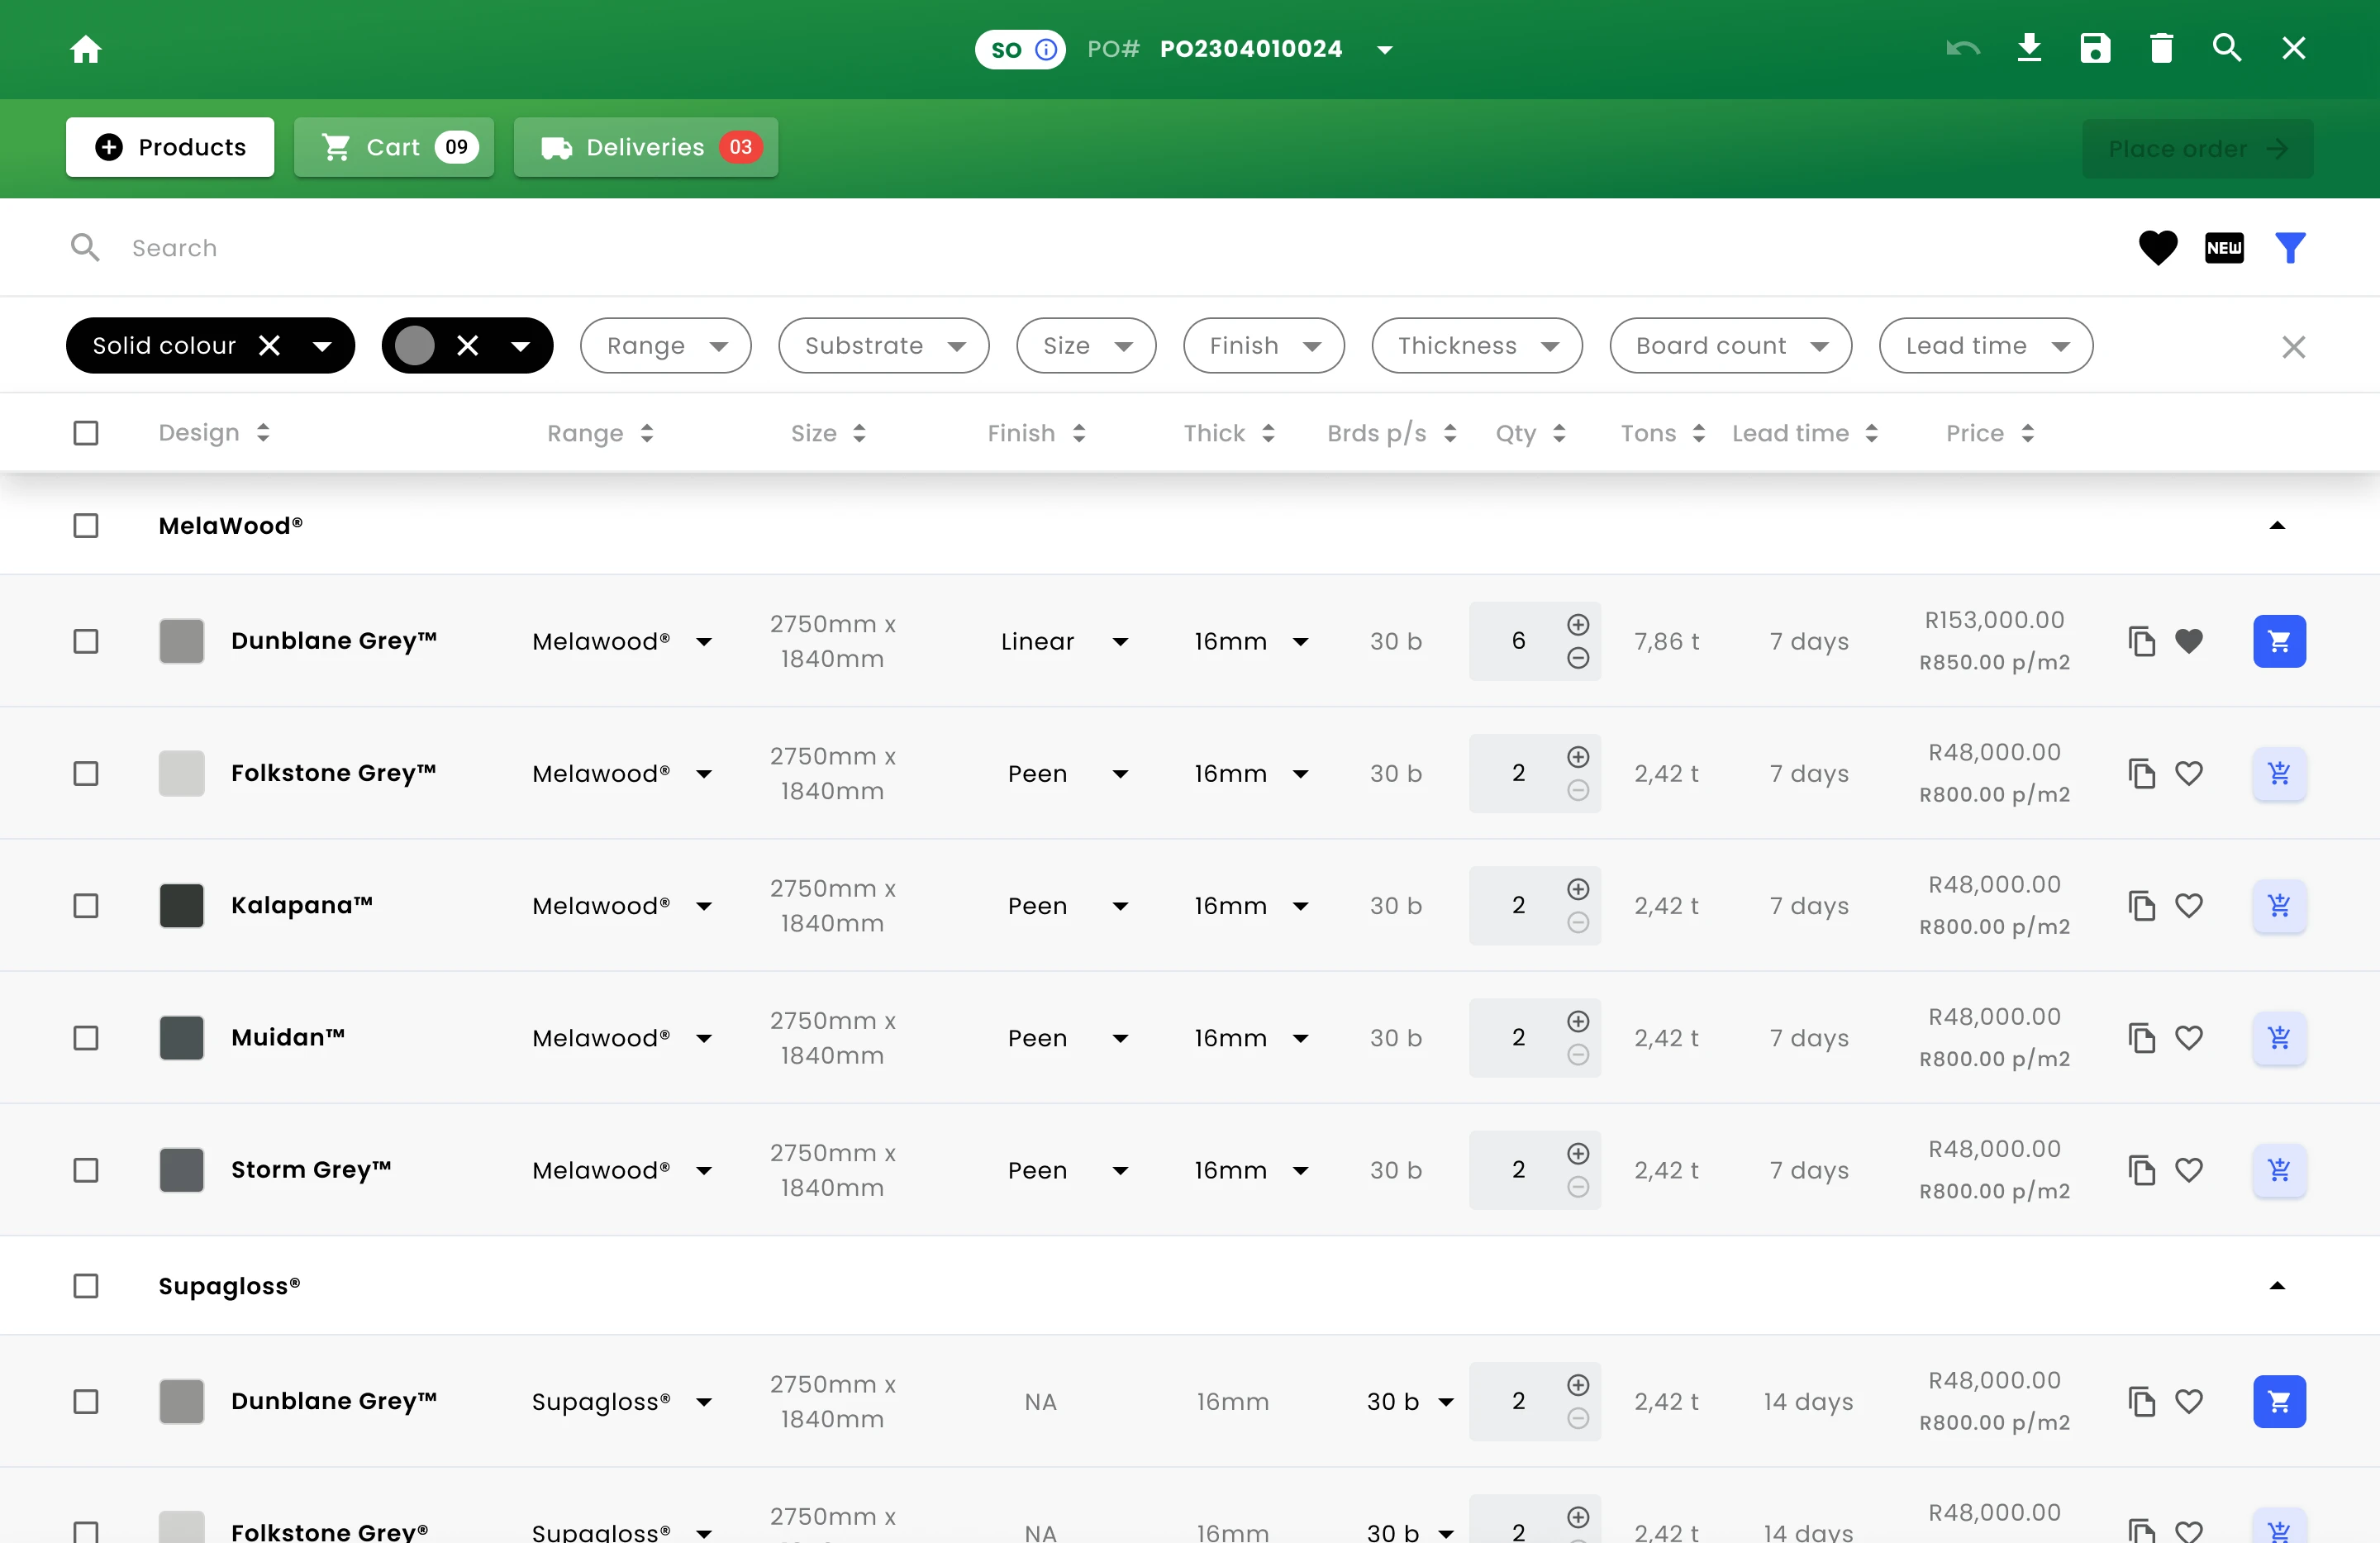This screenshot has height=1543, width=2380.
Task: Download the purchase order
Action: coord(2029,48)
